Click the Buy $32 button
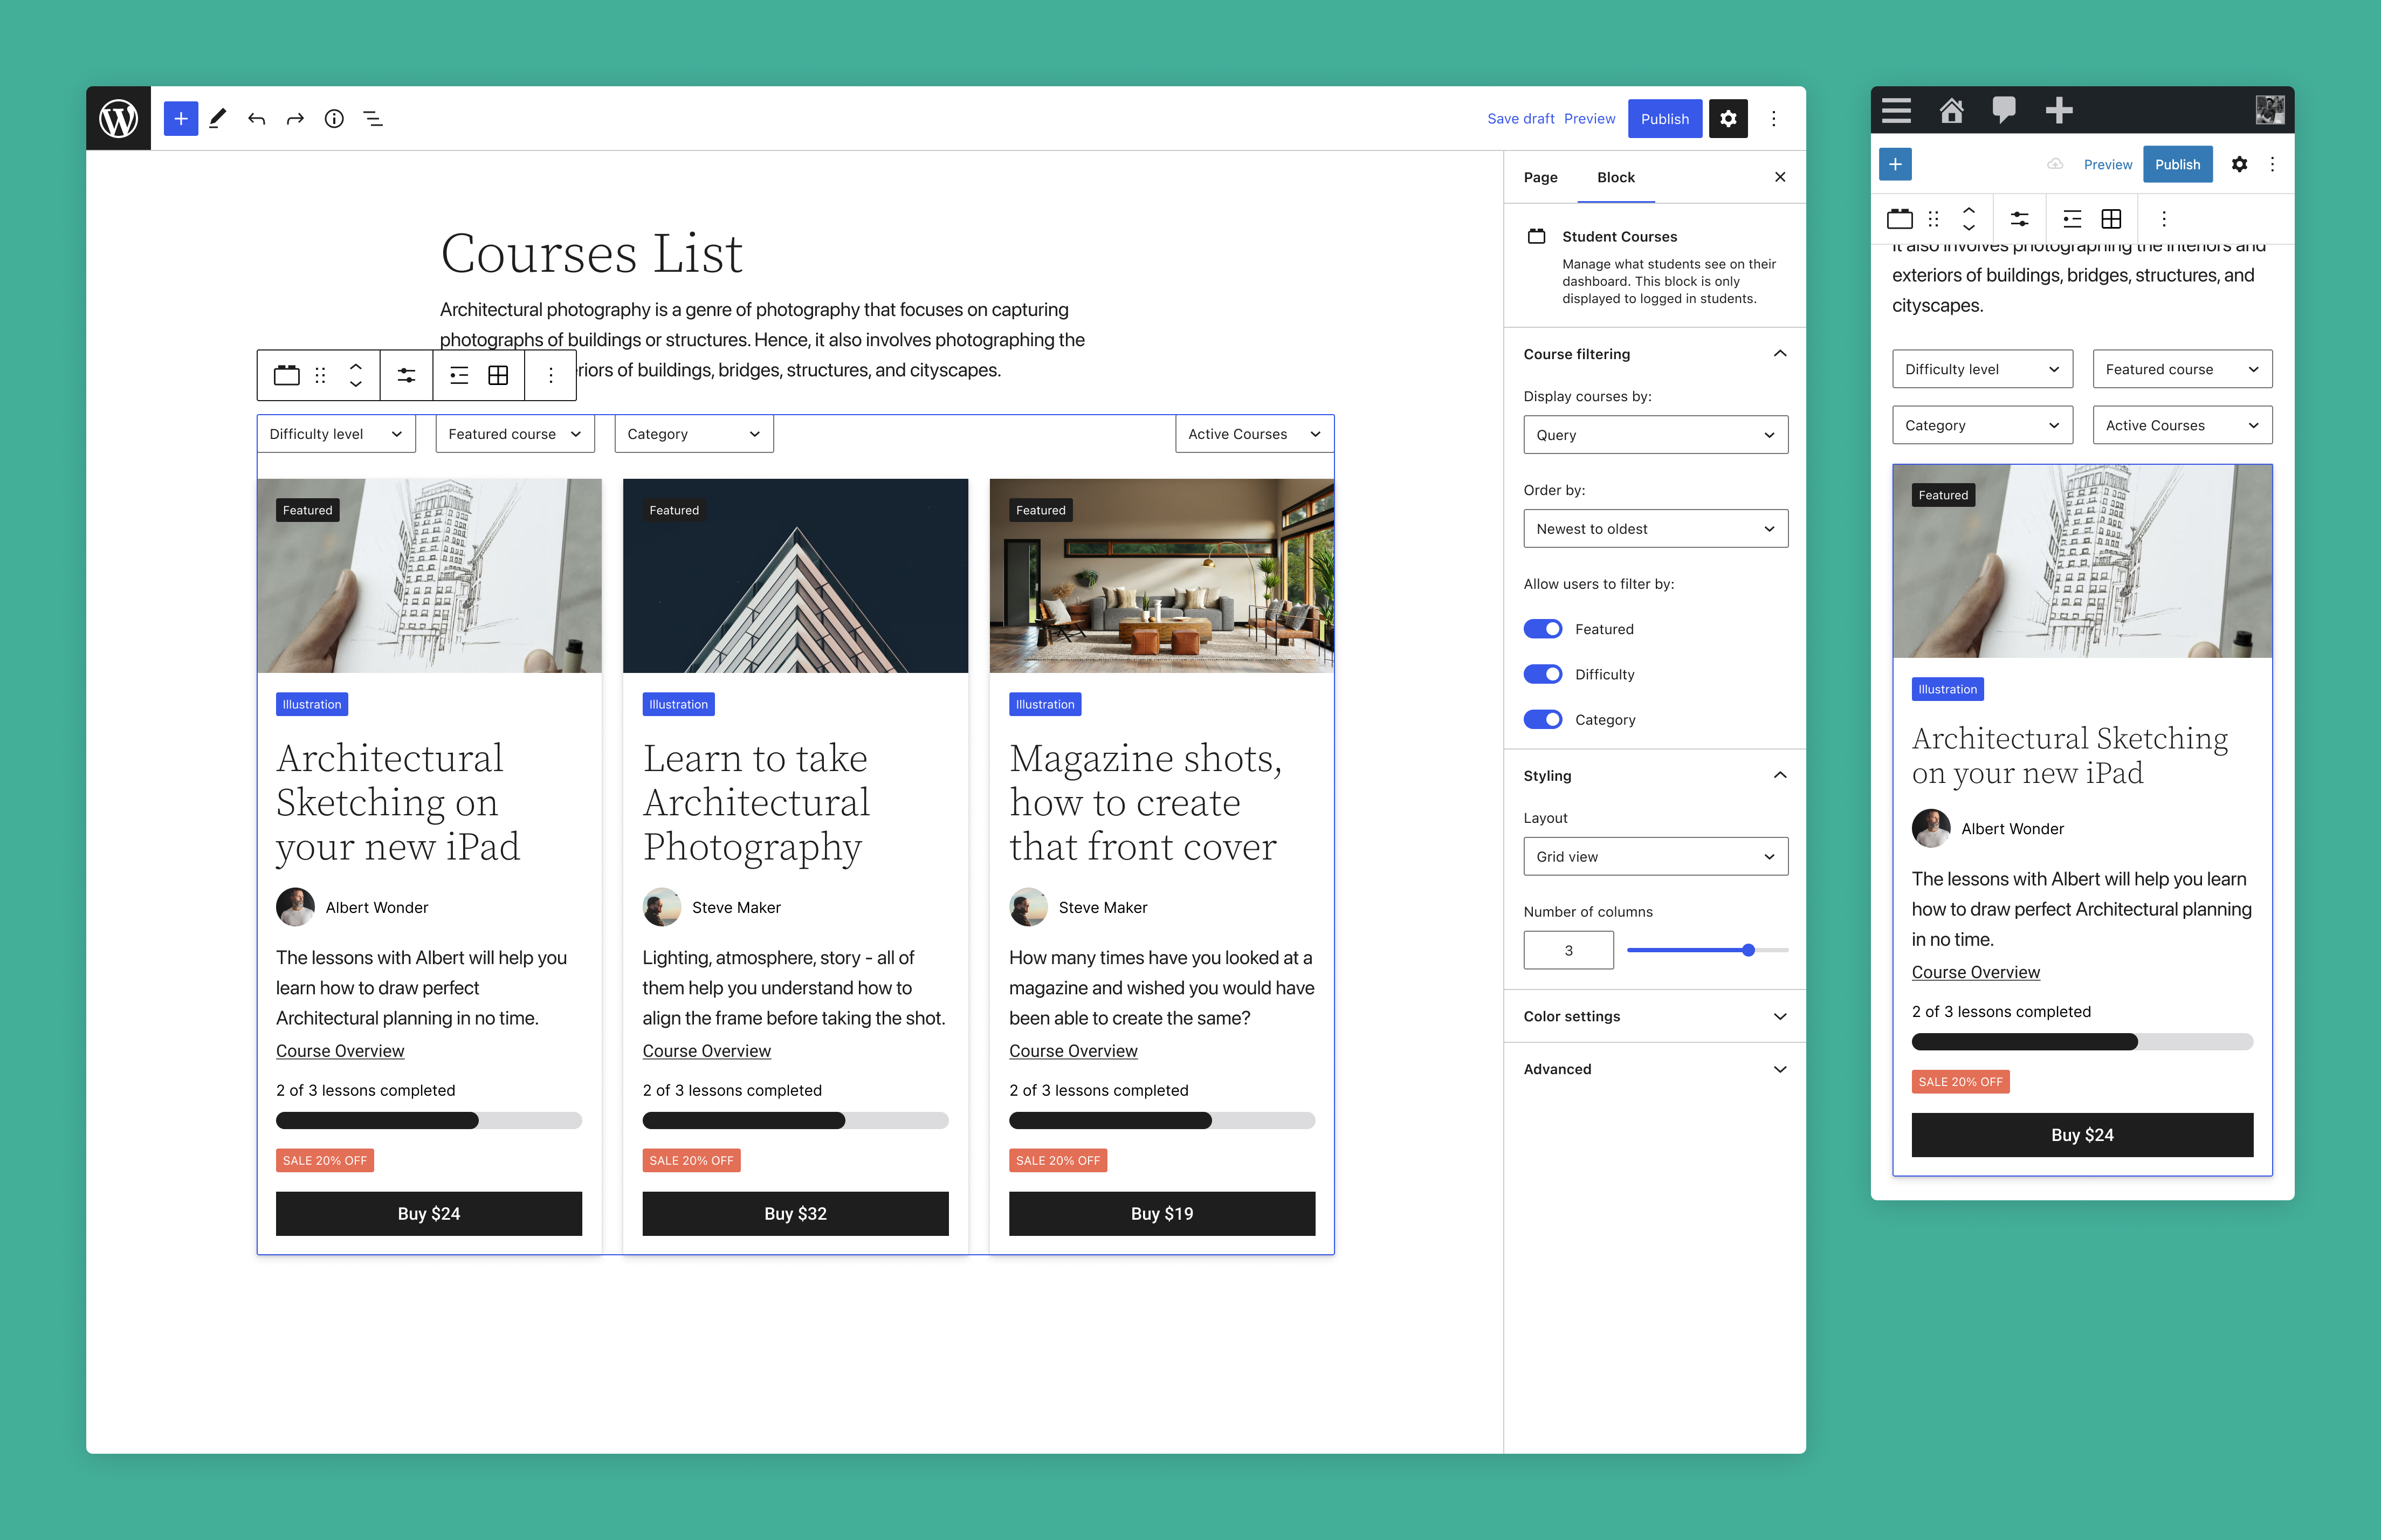The width and height of the screenshot is (2381, 1540). 795,1213
